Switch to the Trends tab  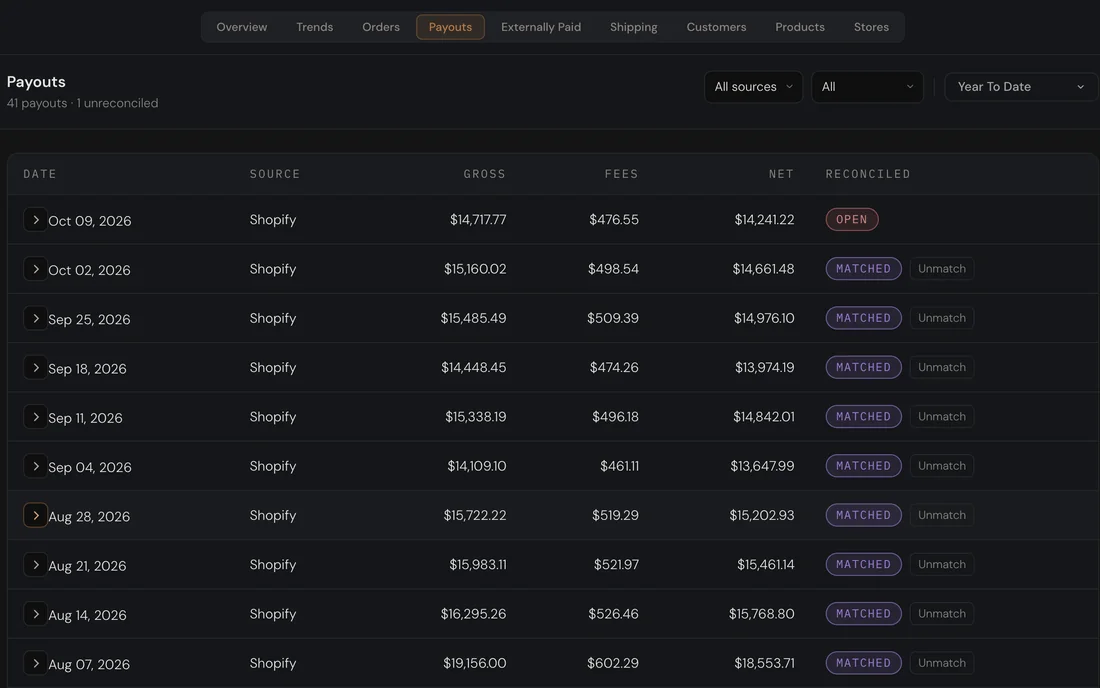click(x=314, y=27)
